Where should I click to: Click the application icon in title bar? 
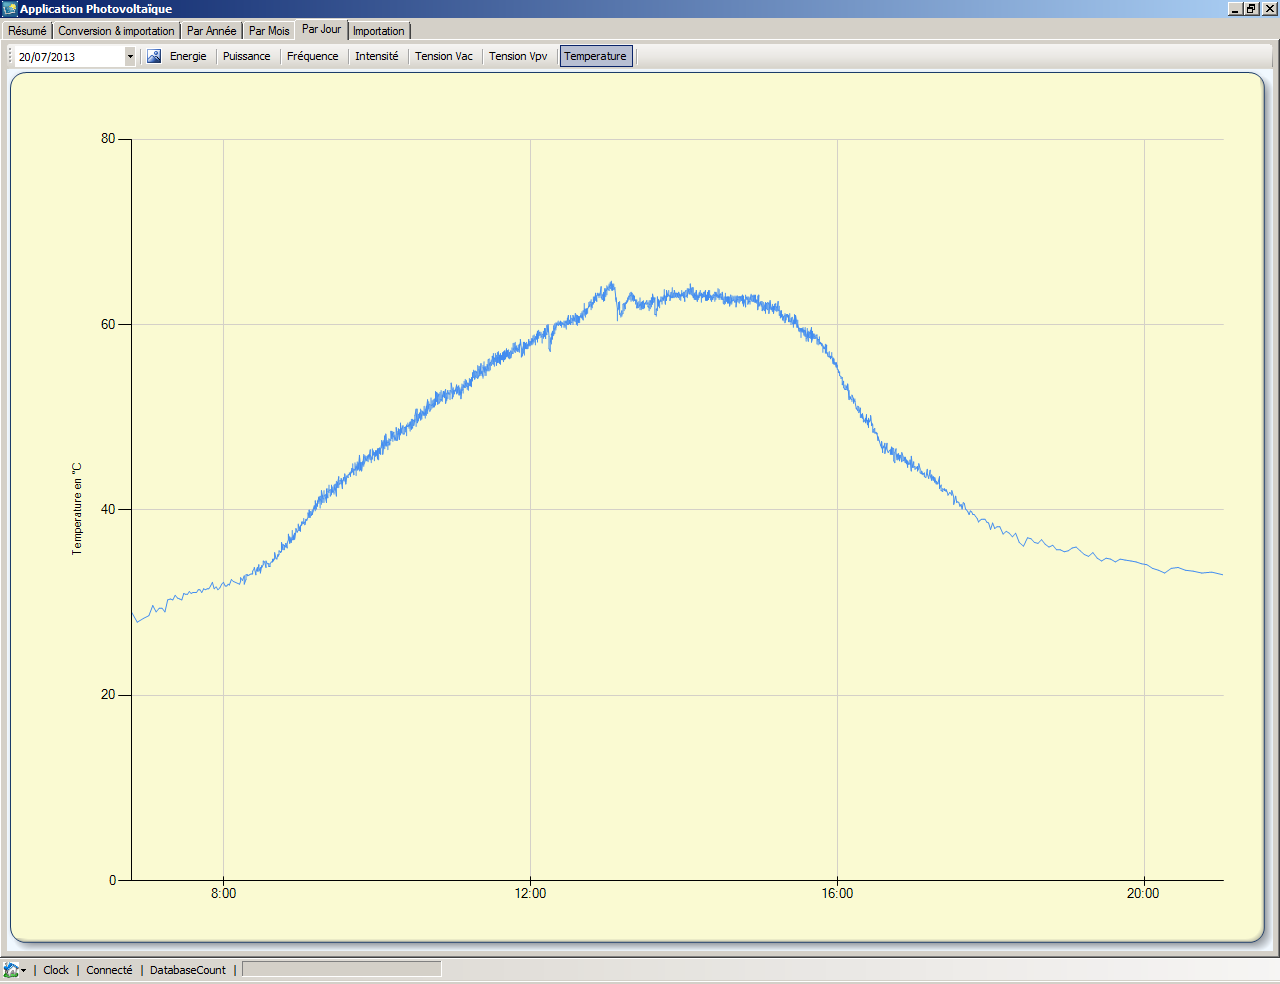(x=10, y=9)
